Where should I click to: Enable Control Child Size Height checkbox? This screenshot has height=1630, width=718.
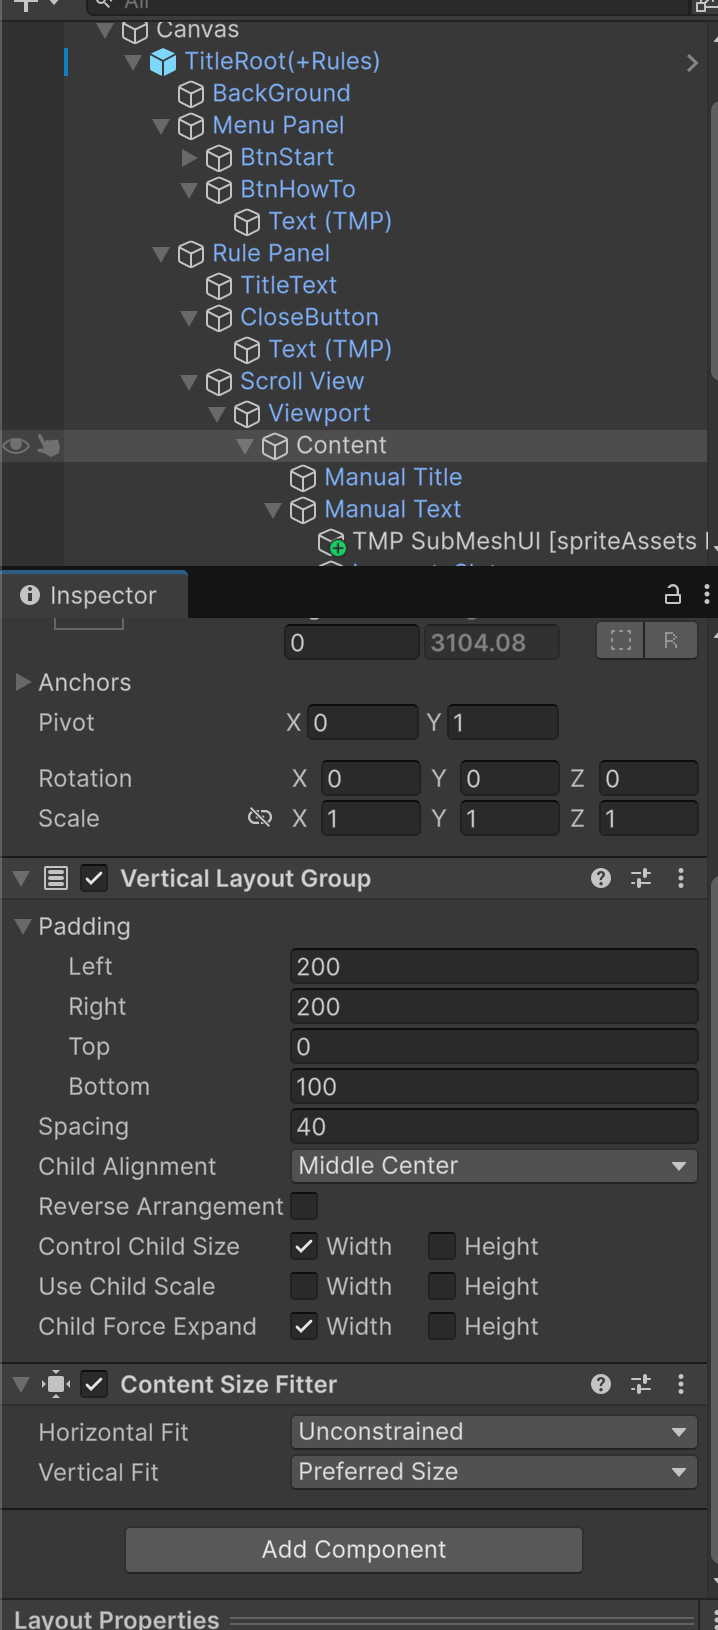tap(442, 1246)
